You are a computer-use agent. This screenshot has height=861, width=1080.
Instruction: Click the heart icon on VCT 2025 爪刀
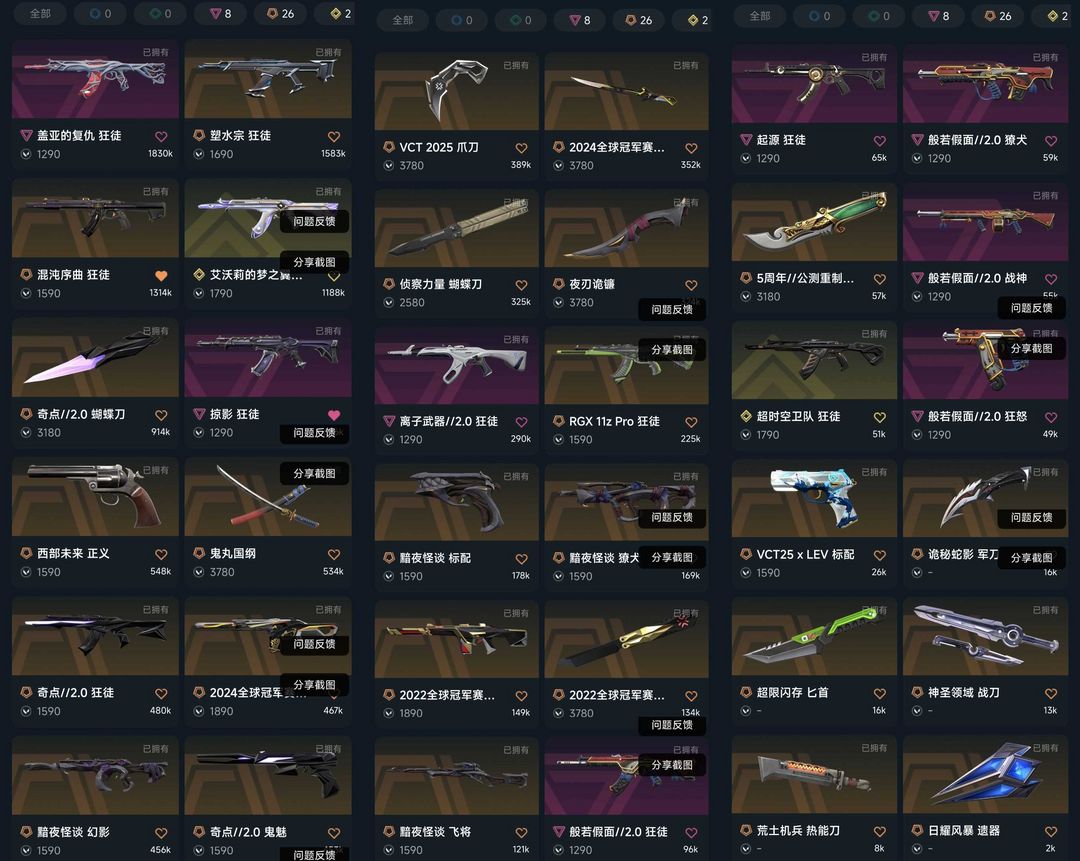[521, 148]
